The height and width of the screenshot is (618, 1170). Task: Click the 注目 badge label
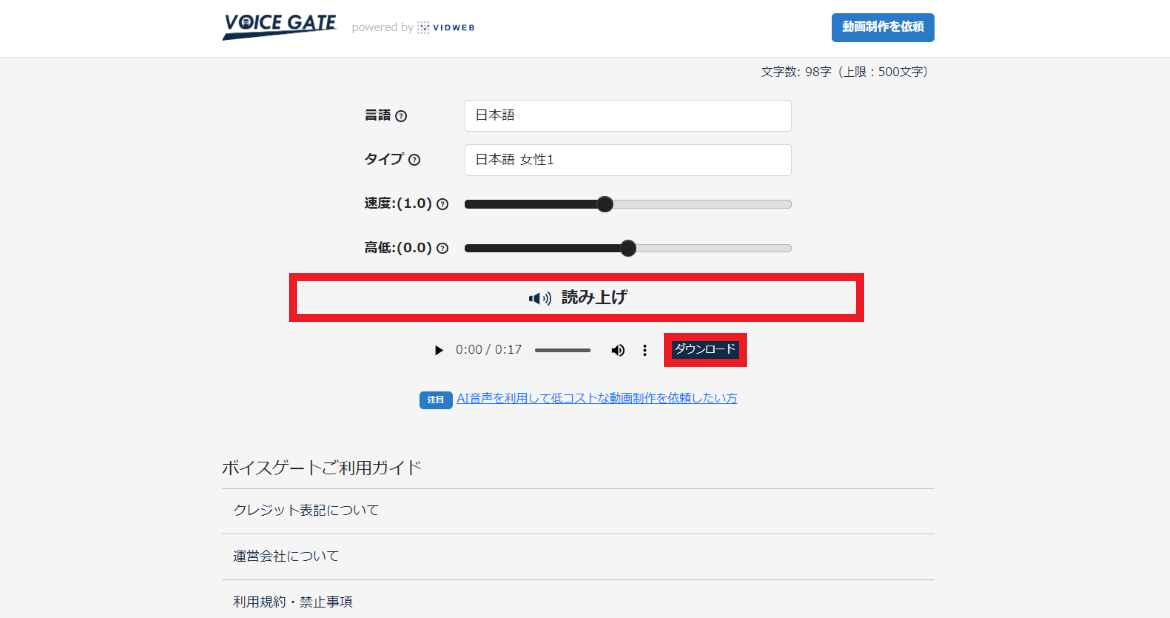click(x=435, y=398)
